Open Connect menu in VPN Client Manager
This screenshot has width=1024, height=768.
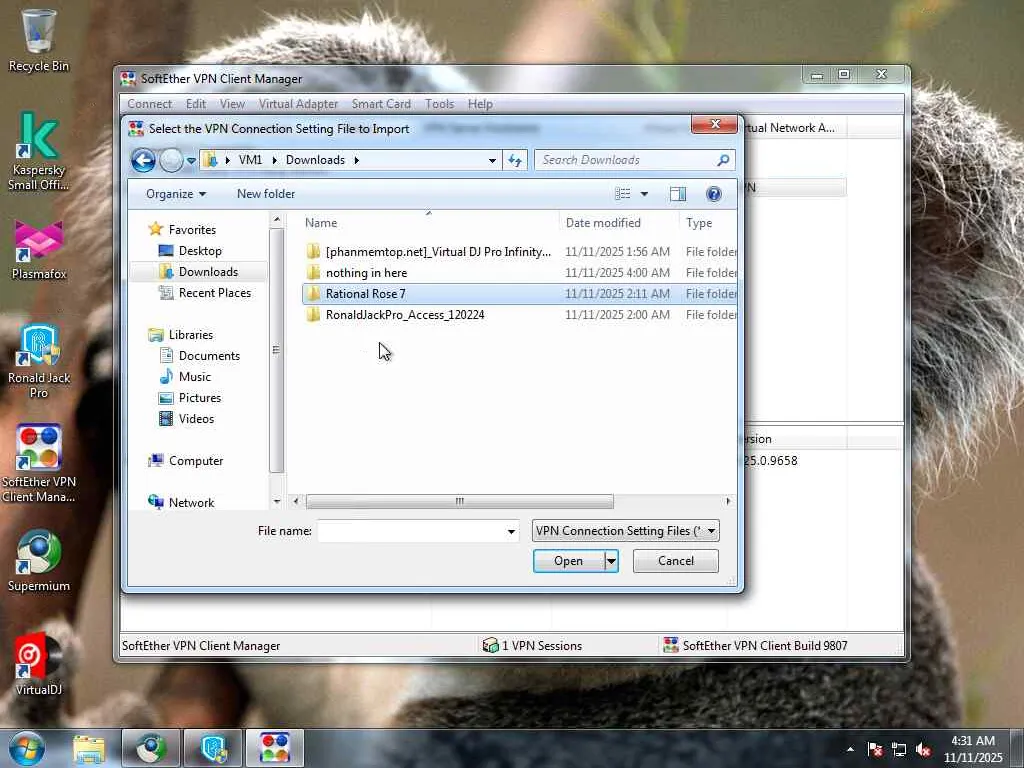point(150,104)
